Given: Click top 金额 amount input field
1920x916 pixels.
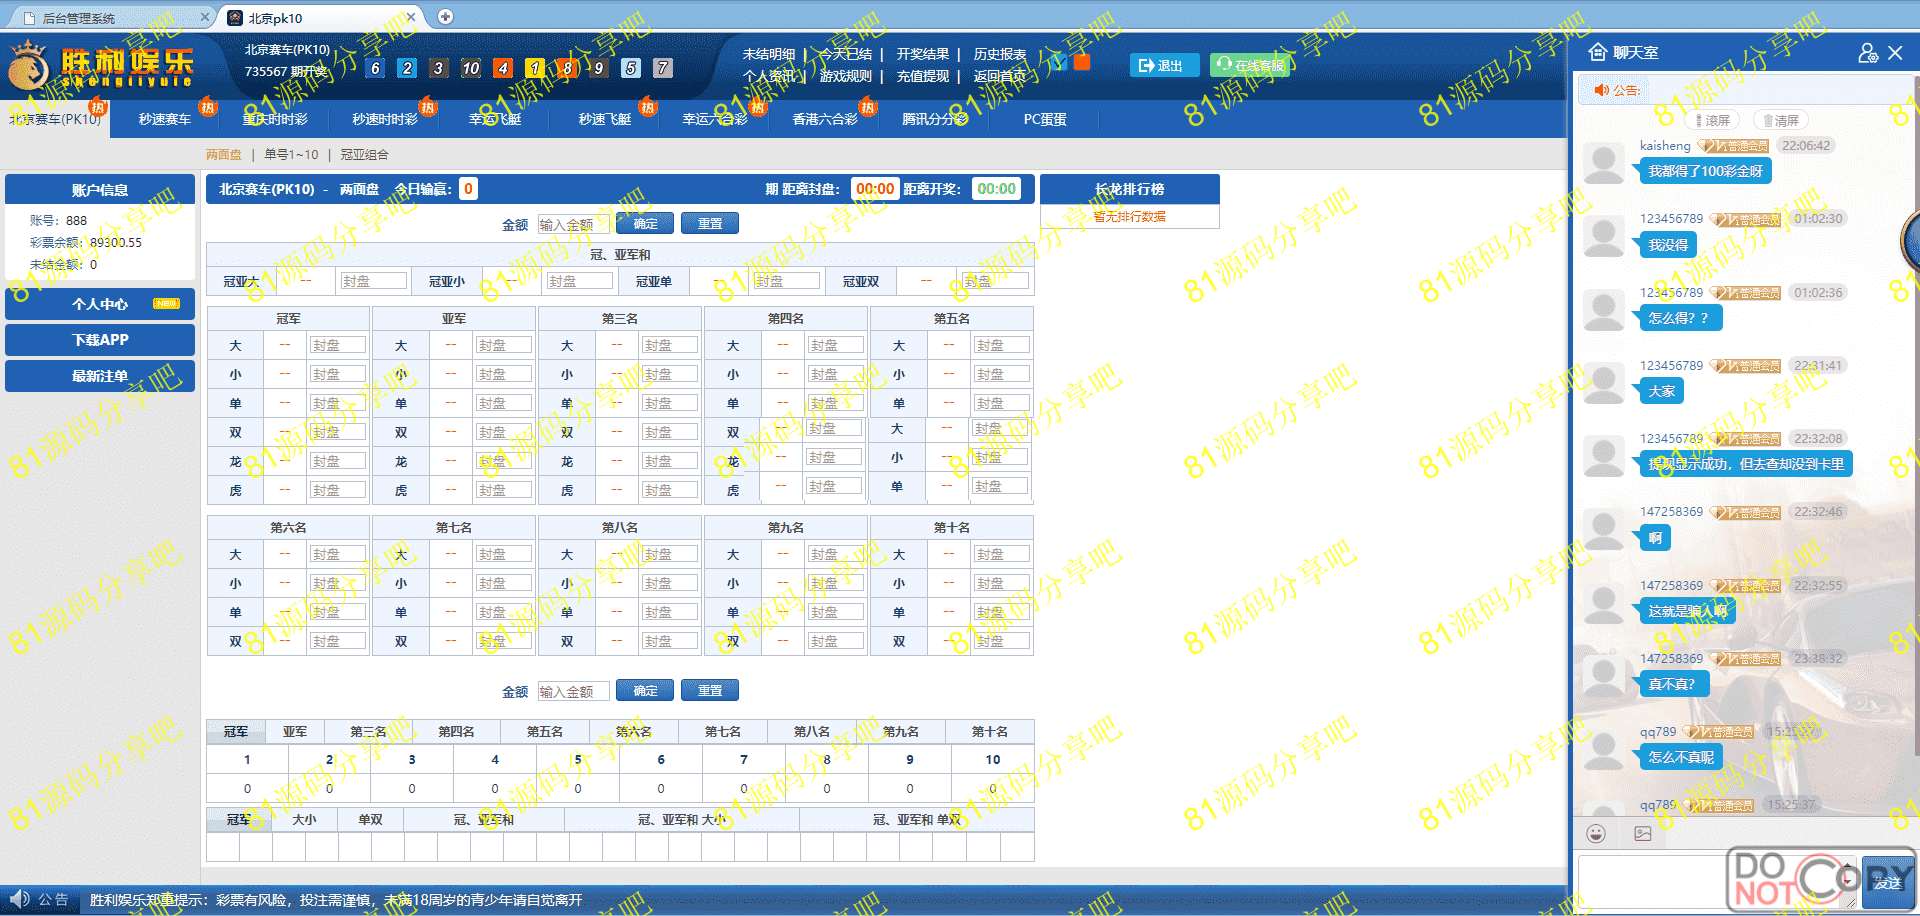Looking at the screenshot, I should (572, 224).
